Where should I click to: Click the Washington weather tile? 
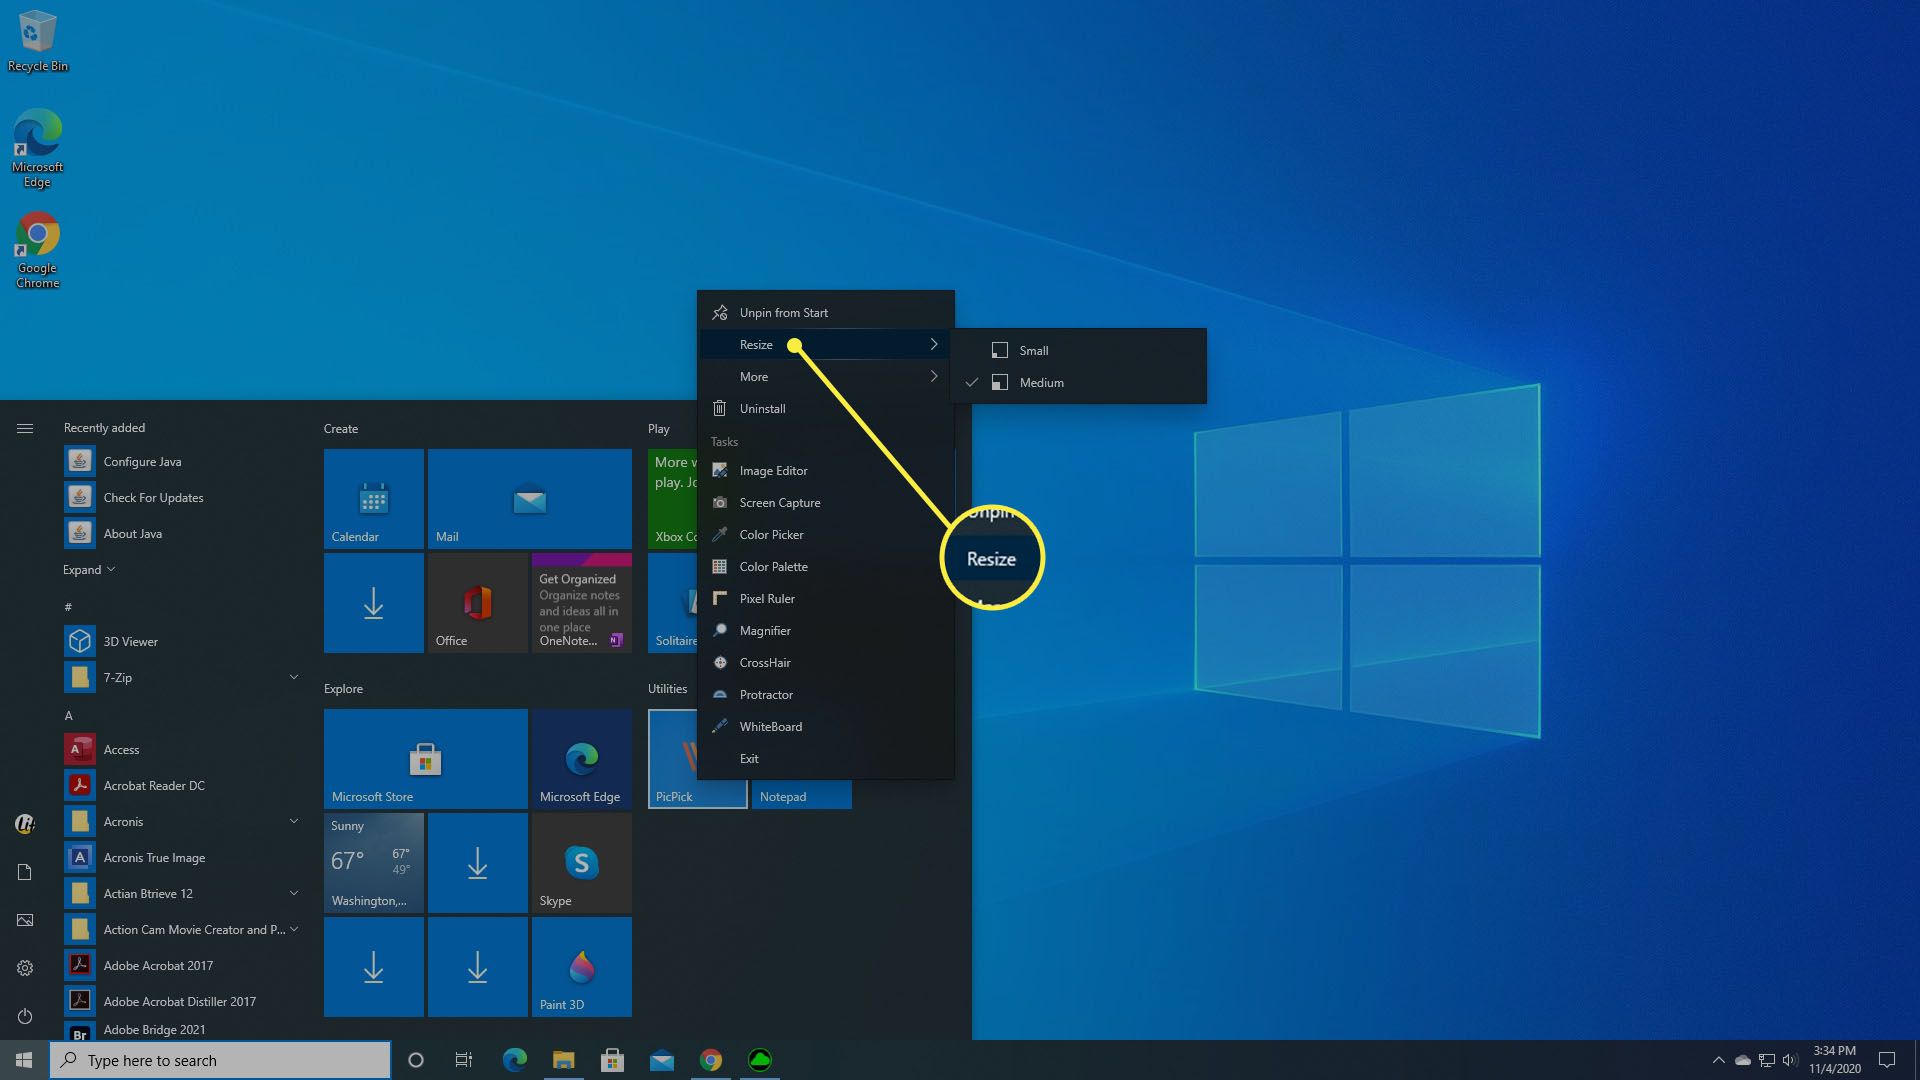pyautogui.click(x=373, y=861)
